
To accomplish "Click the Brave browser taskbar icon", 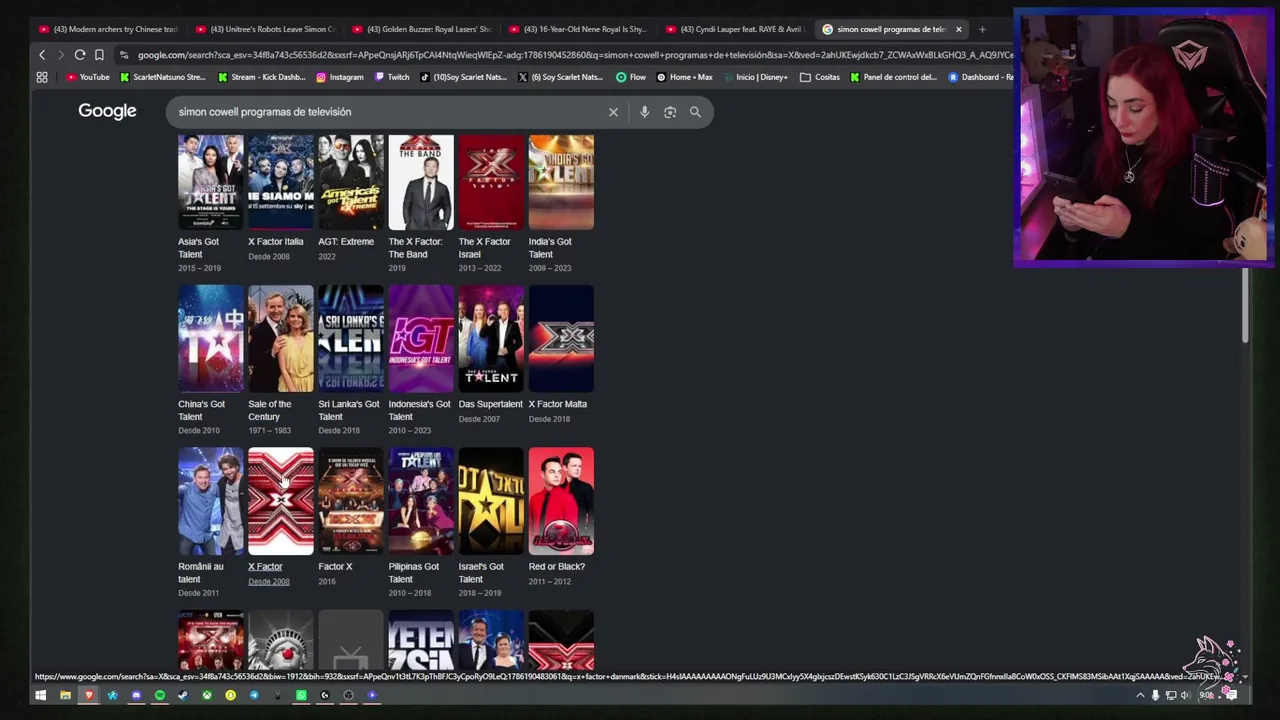I will 89,695.
